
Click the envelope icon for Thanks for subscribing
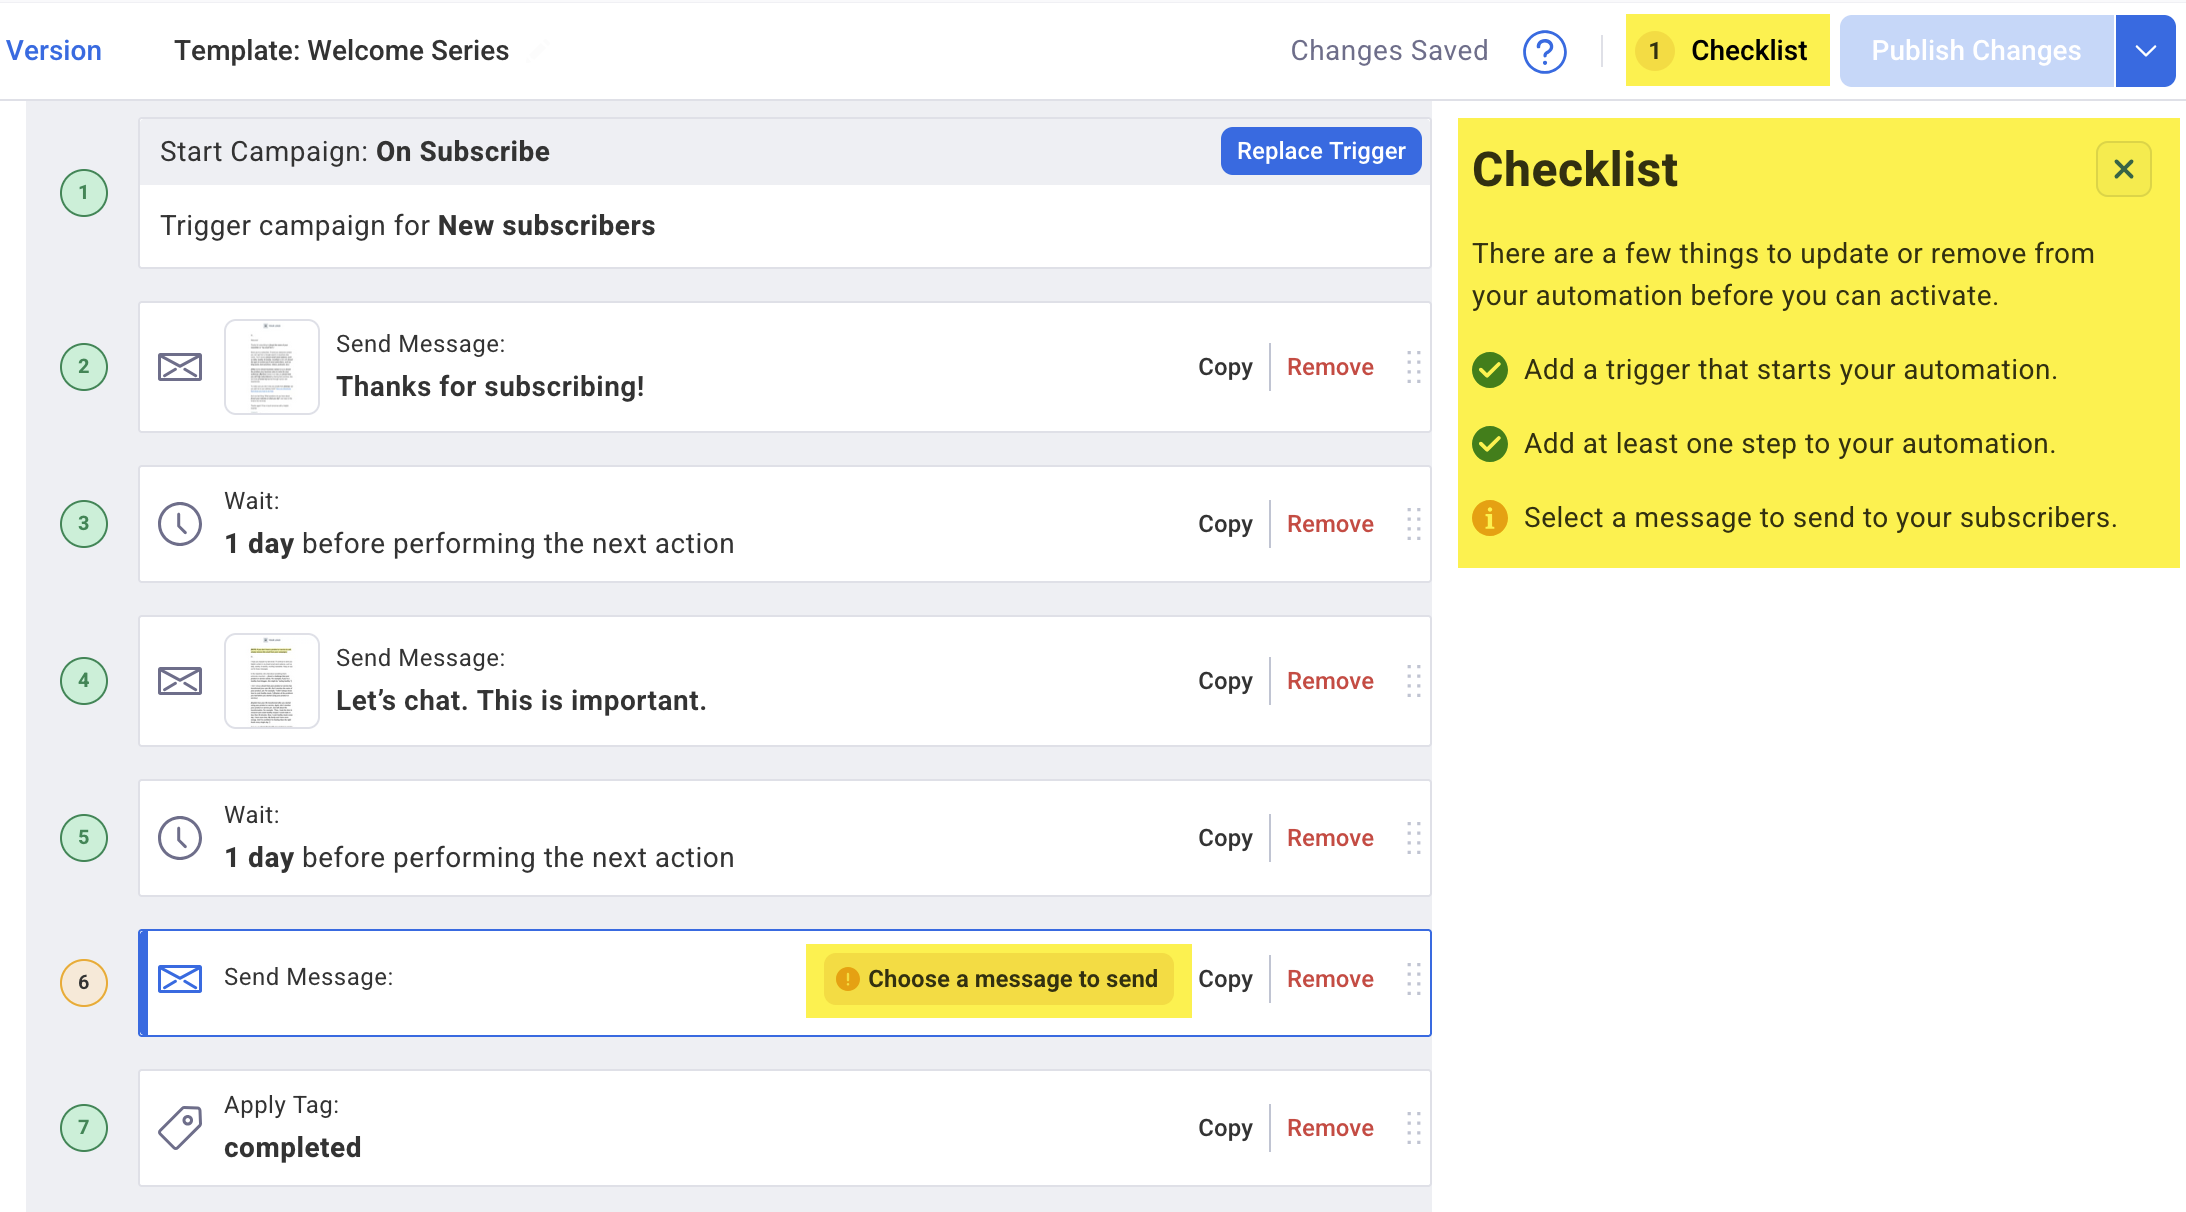coord(180,367)
